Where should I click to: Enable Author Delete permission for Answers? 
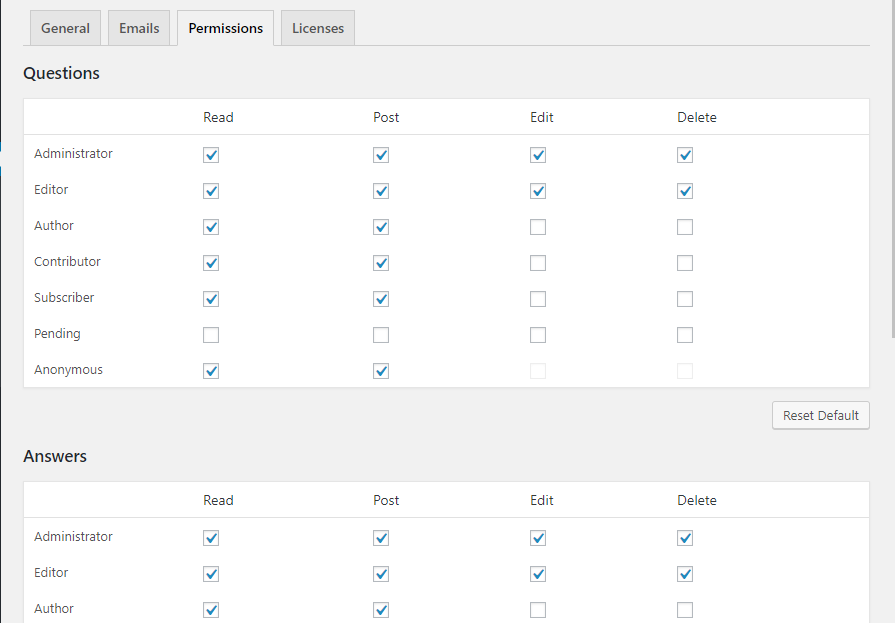[x=685, y=610]
